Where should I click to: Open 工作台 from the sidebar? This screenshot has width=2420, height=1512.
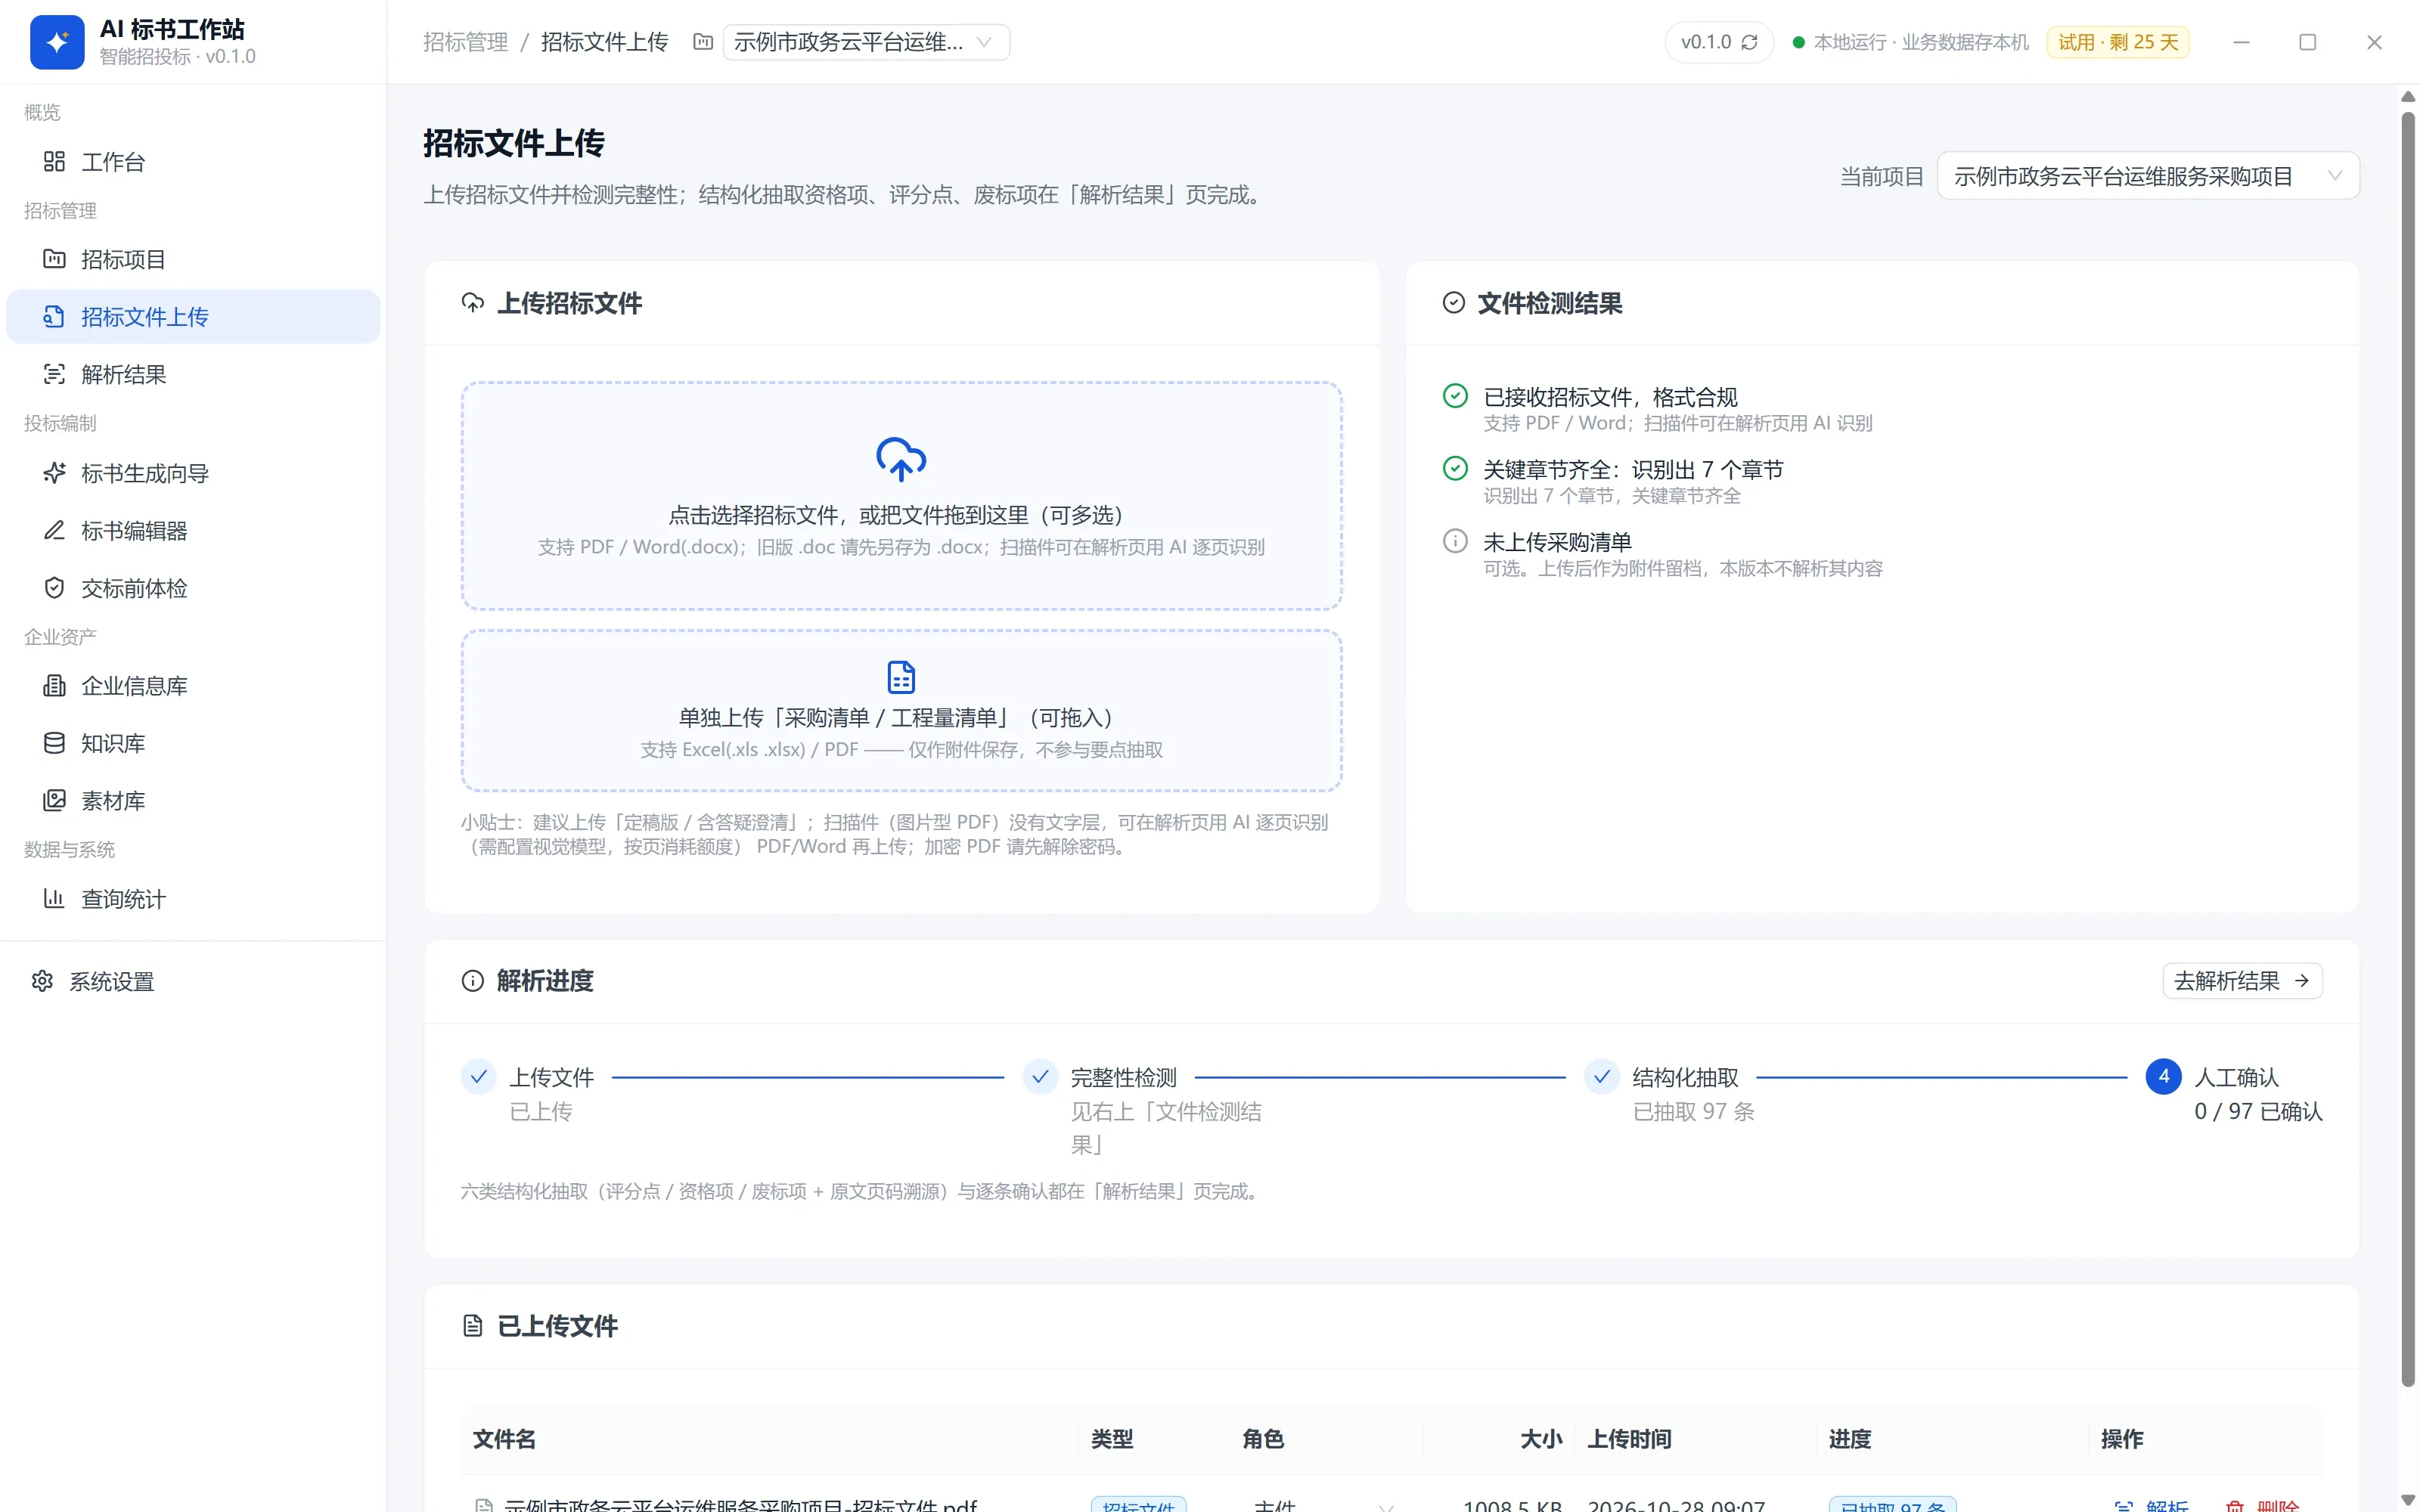click(193, 161)
